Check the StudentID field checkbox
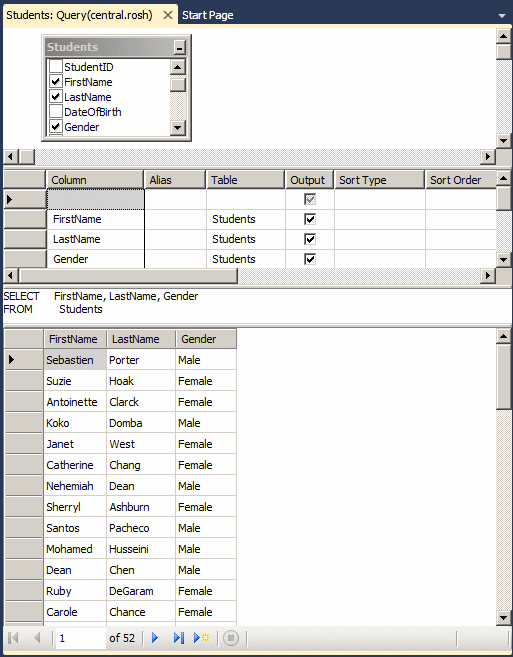The height and width of the screenshot is (657, 513). 55,66
